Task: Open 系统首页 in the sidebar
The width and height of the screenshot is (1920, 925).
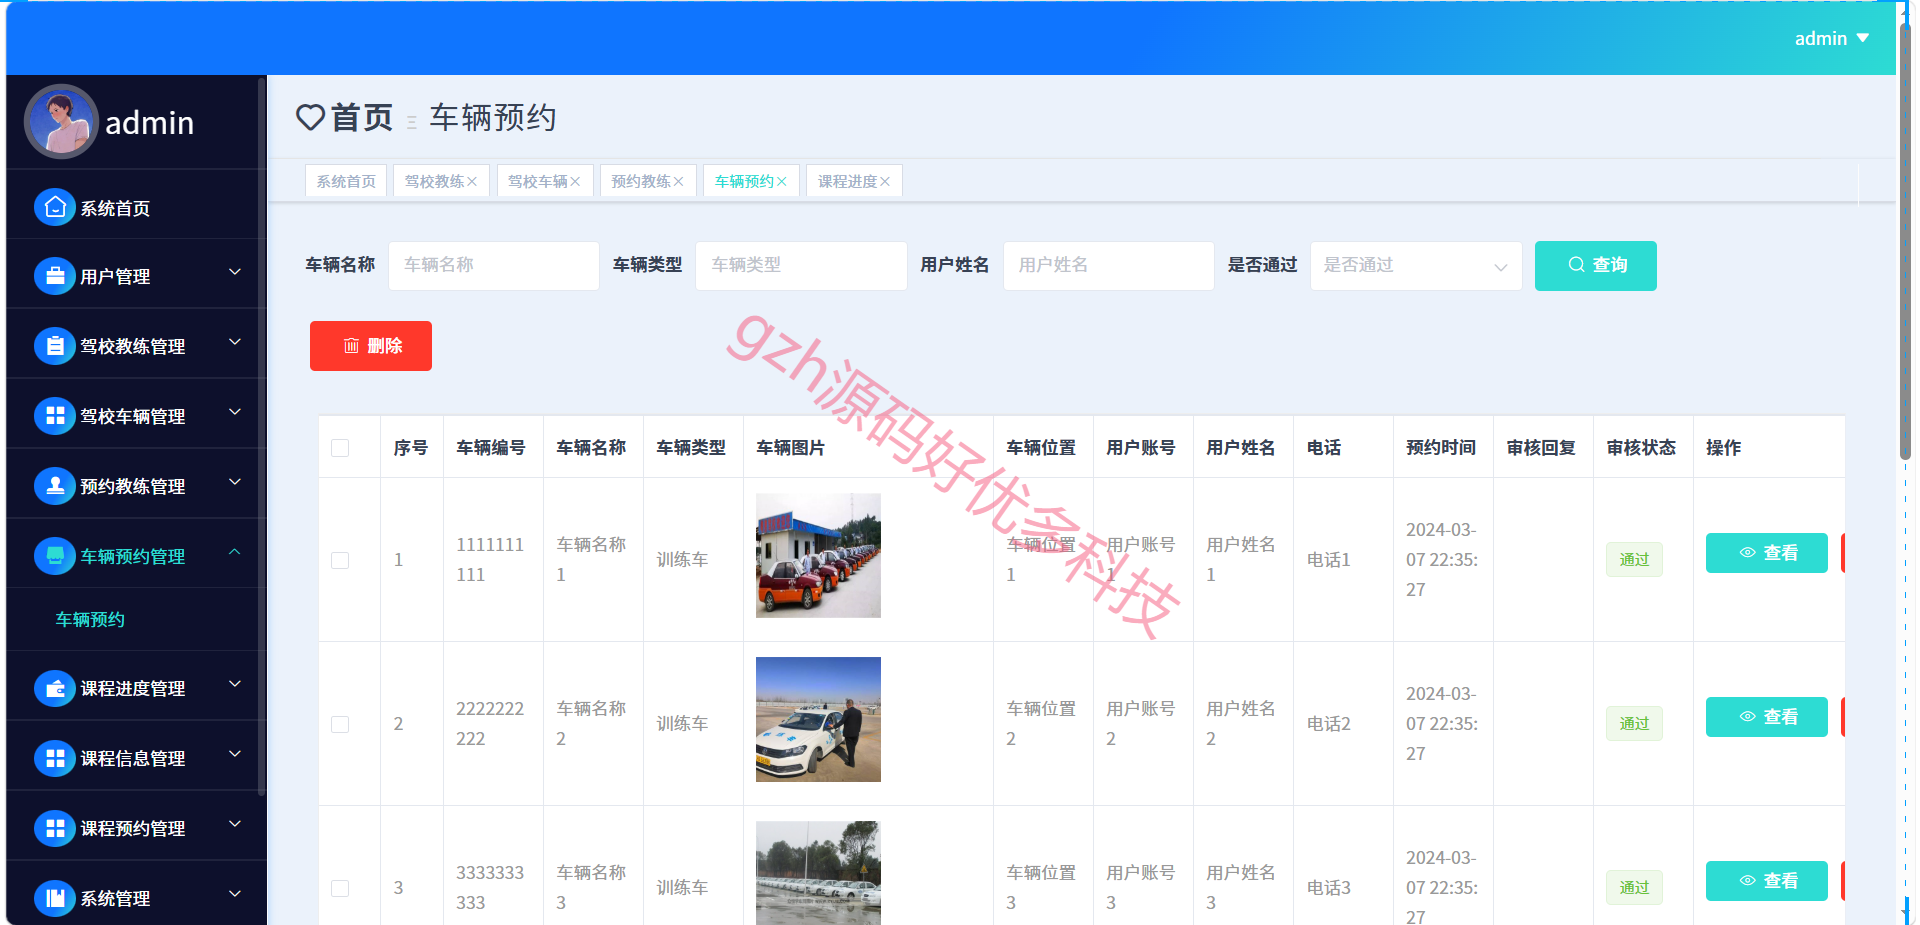Action: [136, 208]
